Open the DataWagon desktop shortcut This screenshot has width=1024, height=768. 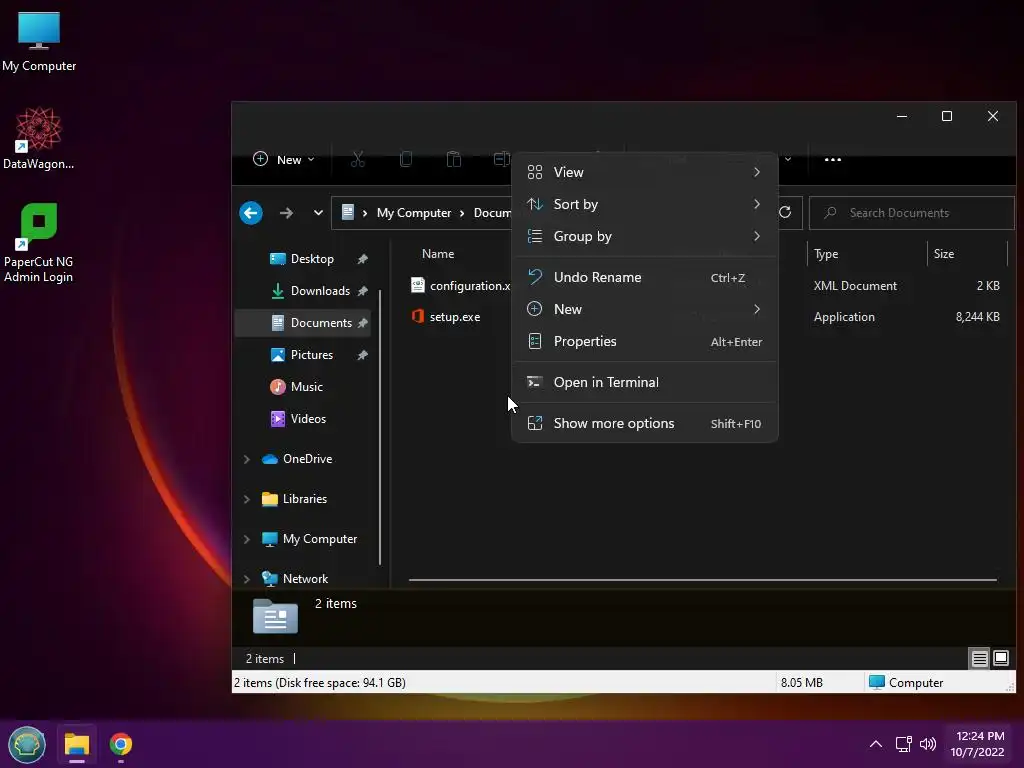(x=39, y=138)
